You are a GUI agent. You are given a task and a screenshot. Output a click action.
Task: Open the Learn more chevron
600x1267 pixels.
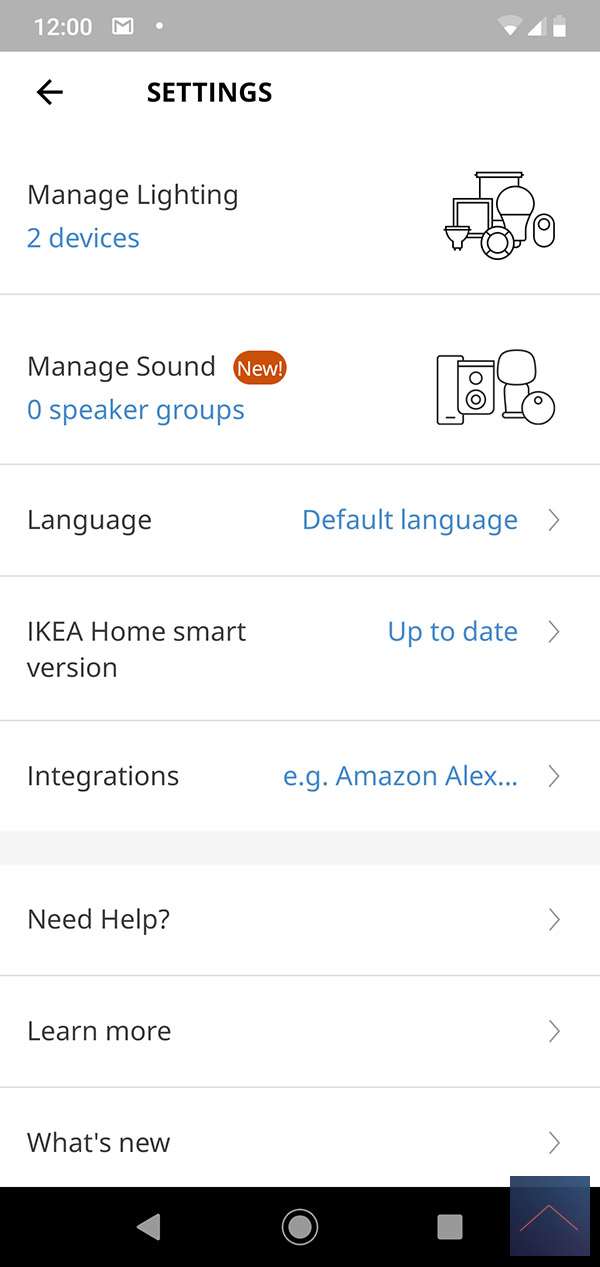pyautogui.click(x=554, y=1031)
